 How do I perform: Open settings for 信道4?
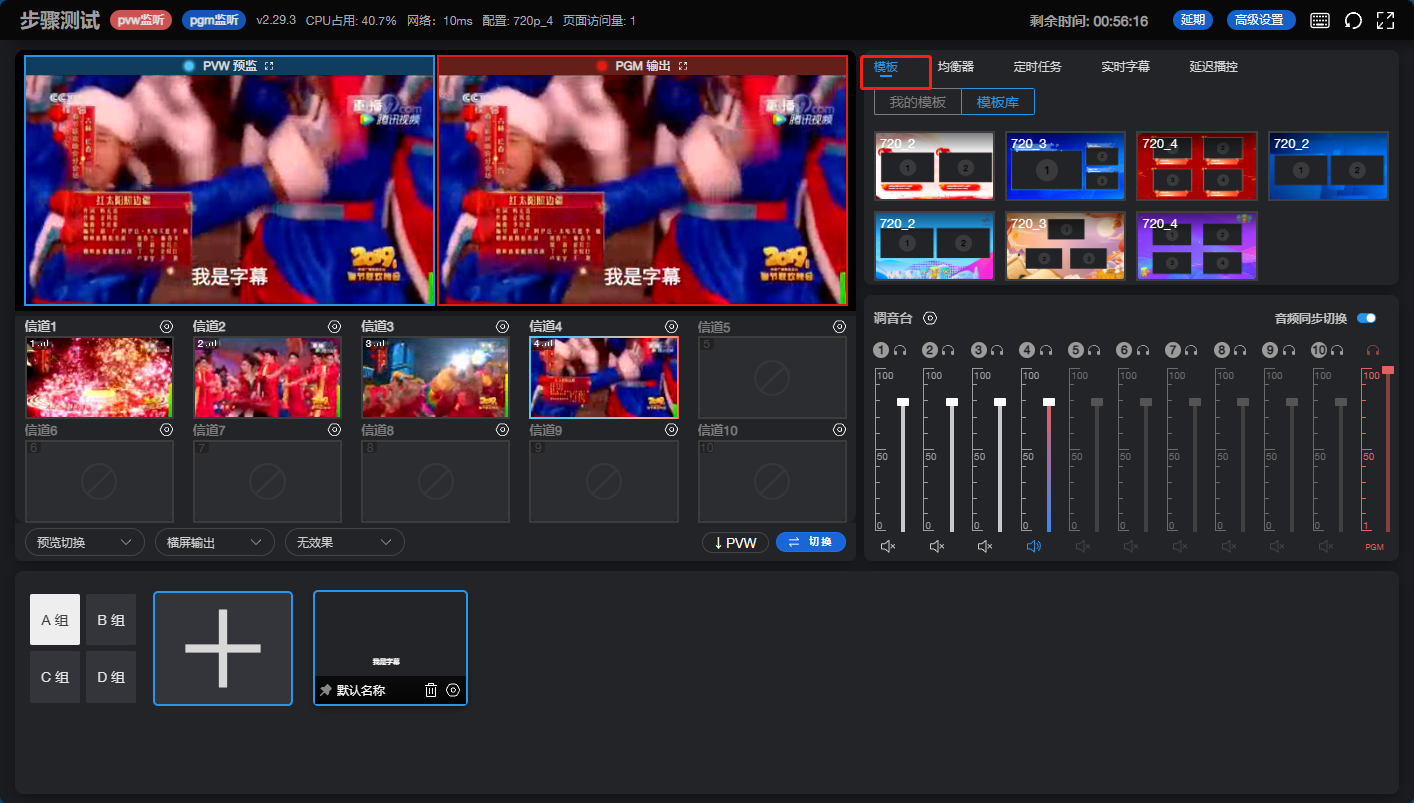point(671,326)
